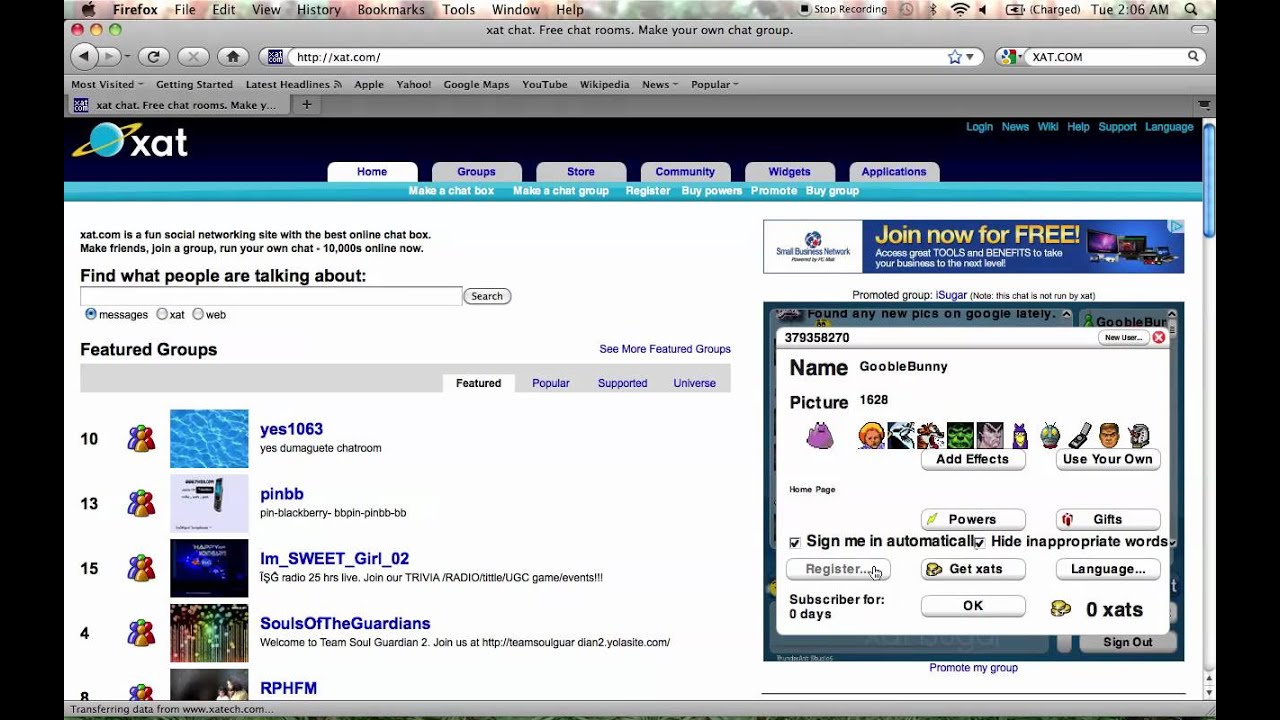Select the purple hooded figure avatar
Viewport: 1280px width, 720px height.
coord(1020,436)
